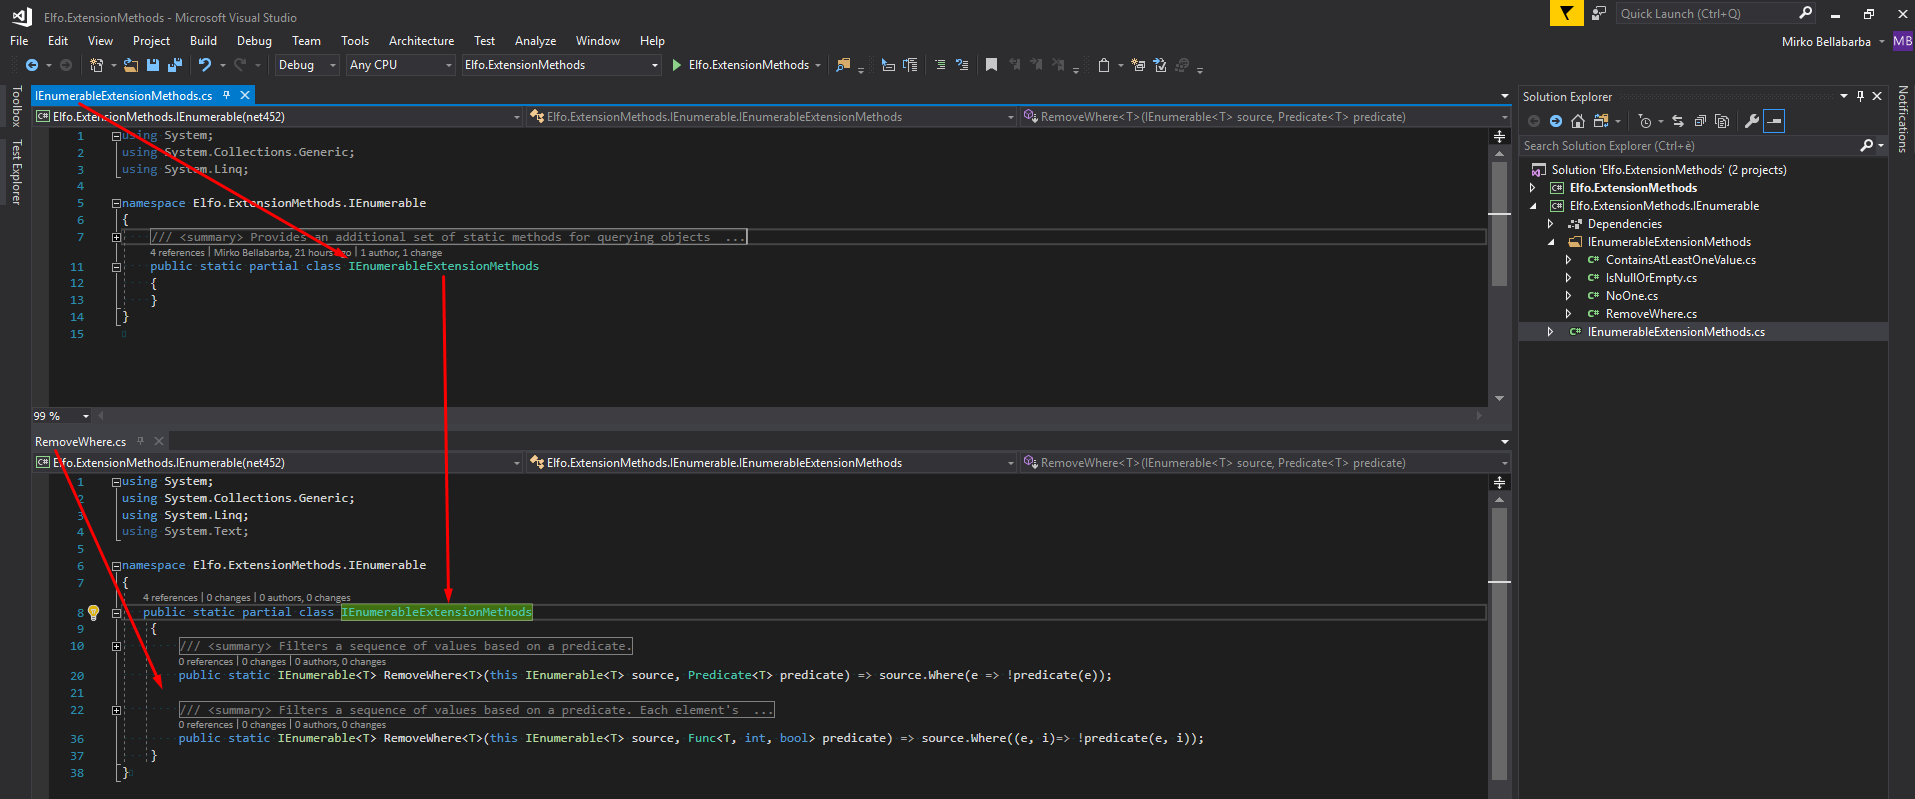Select ContainsAtLeastOneValue.cs in Solution Explorer

click(x=1680, y=260)
